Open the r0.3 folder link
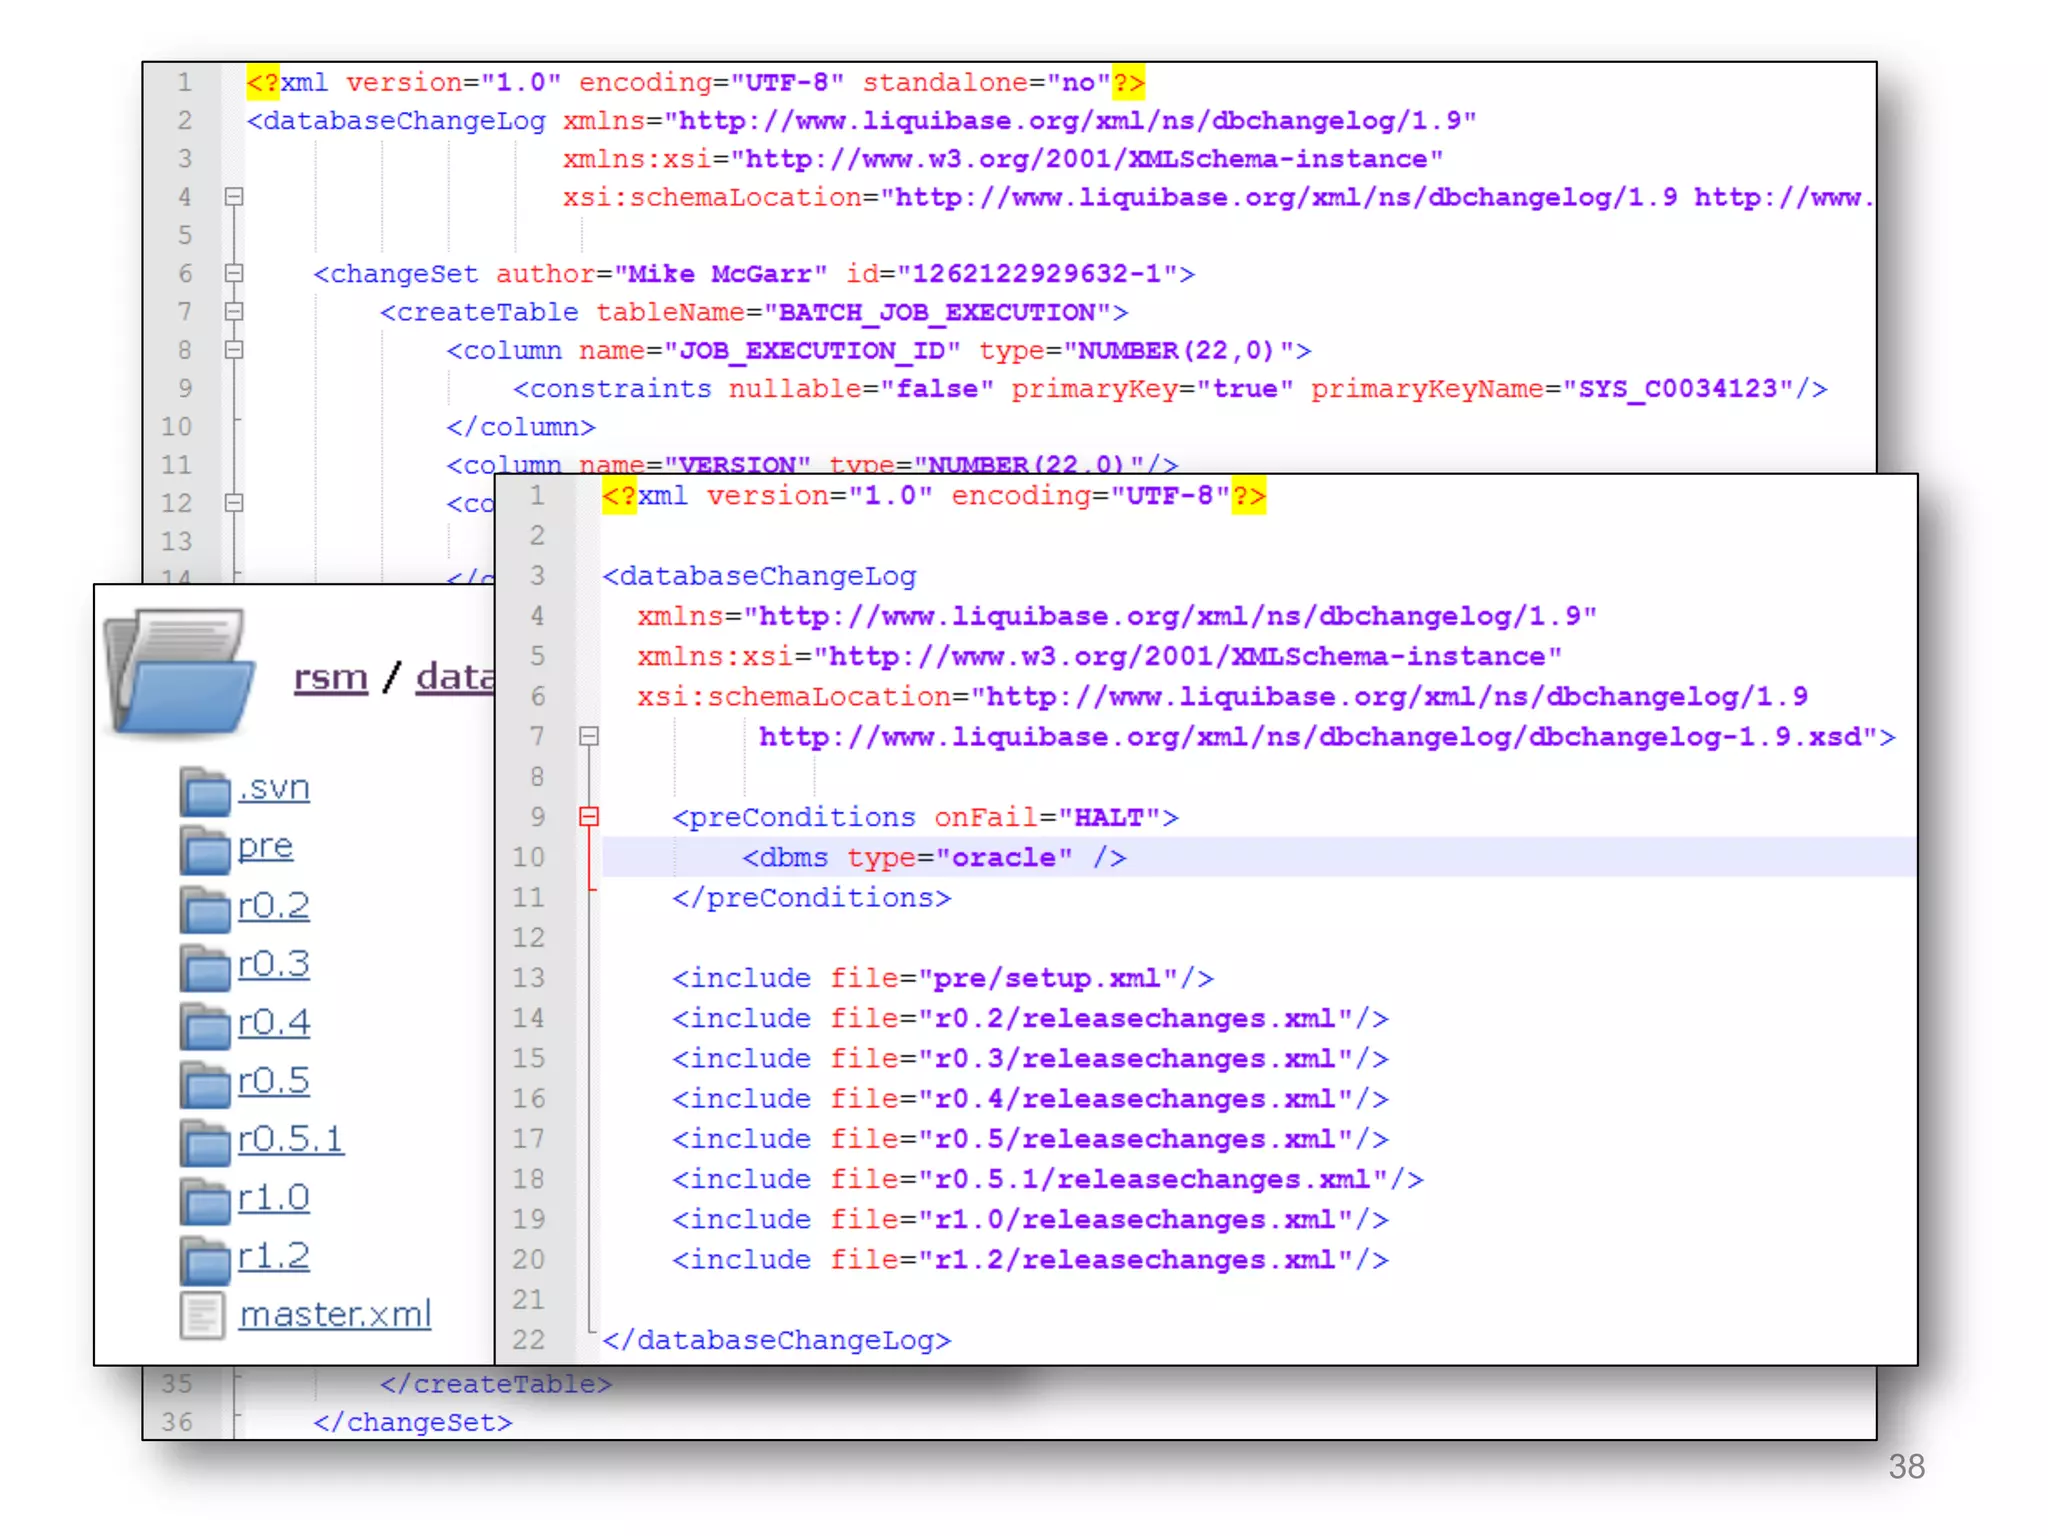The height and width of the screenshot is (1536, 2048). click(x=273, y=964)
